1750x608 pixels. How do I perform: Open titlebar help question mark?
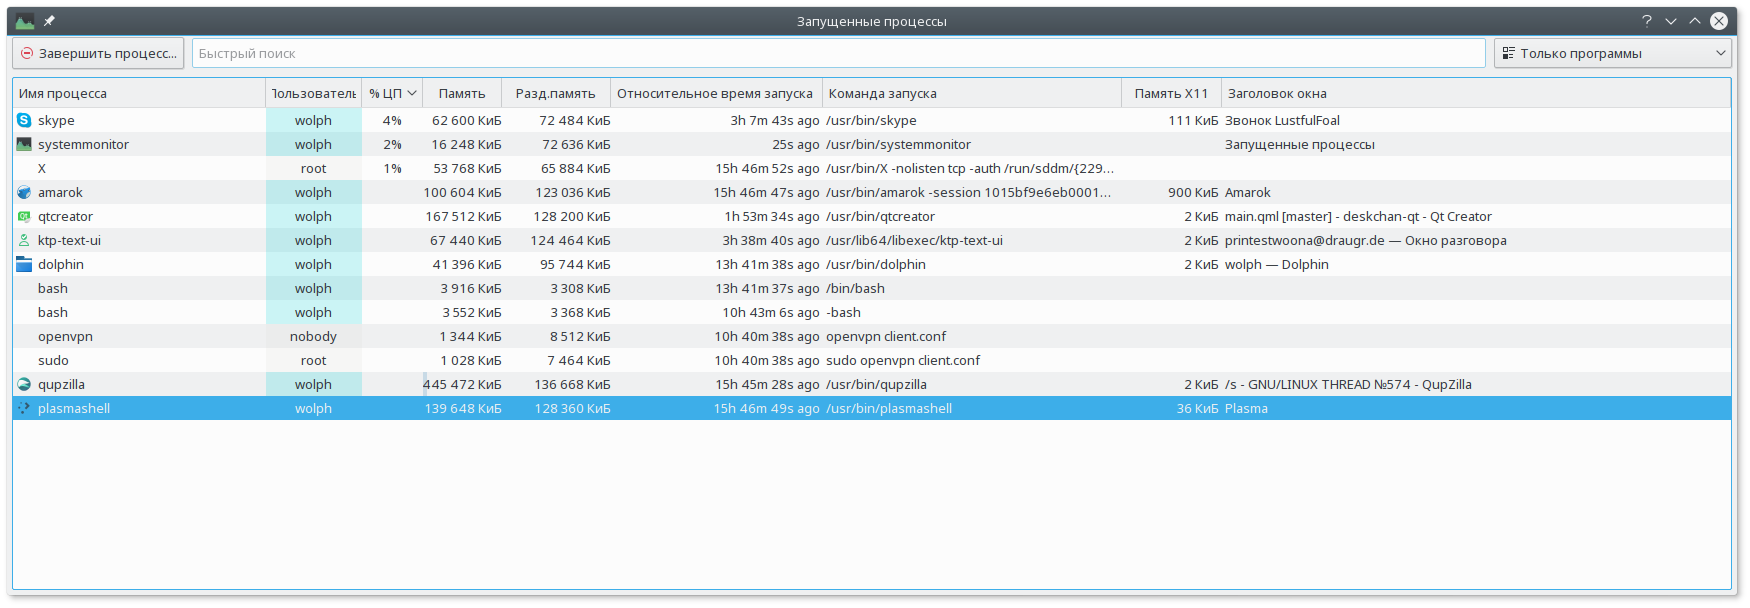[1647, 21]
